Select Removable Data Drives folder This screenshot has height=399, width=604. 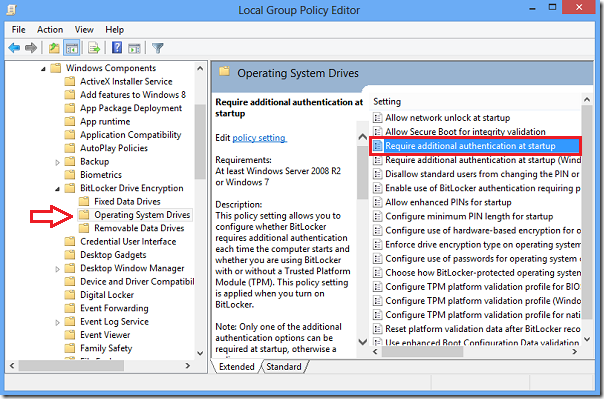click(139, 228)
